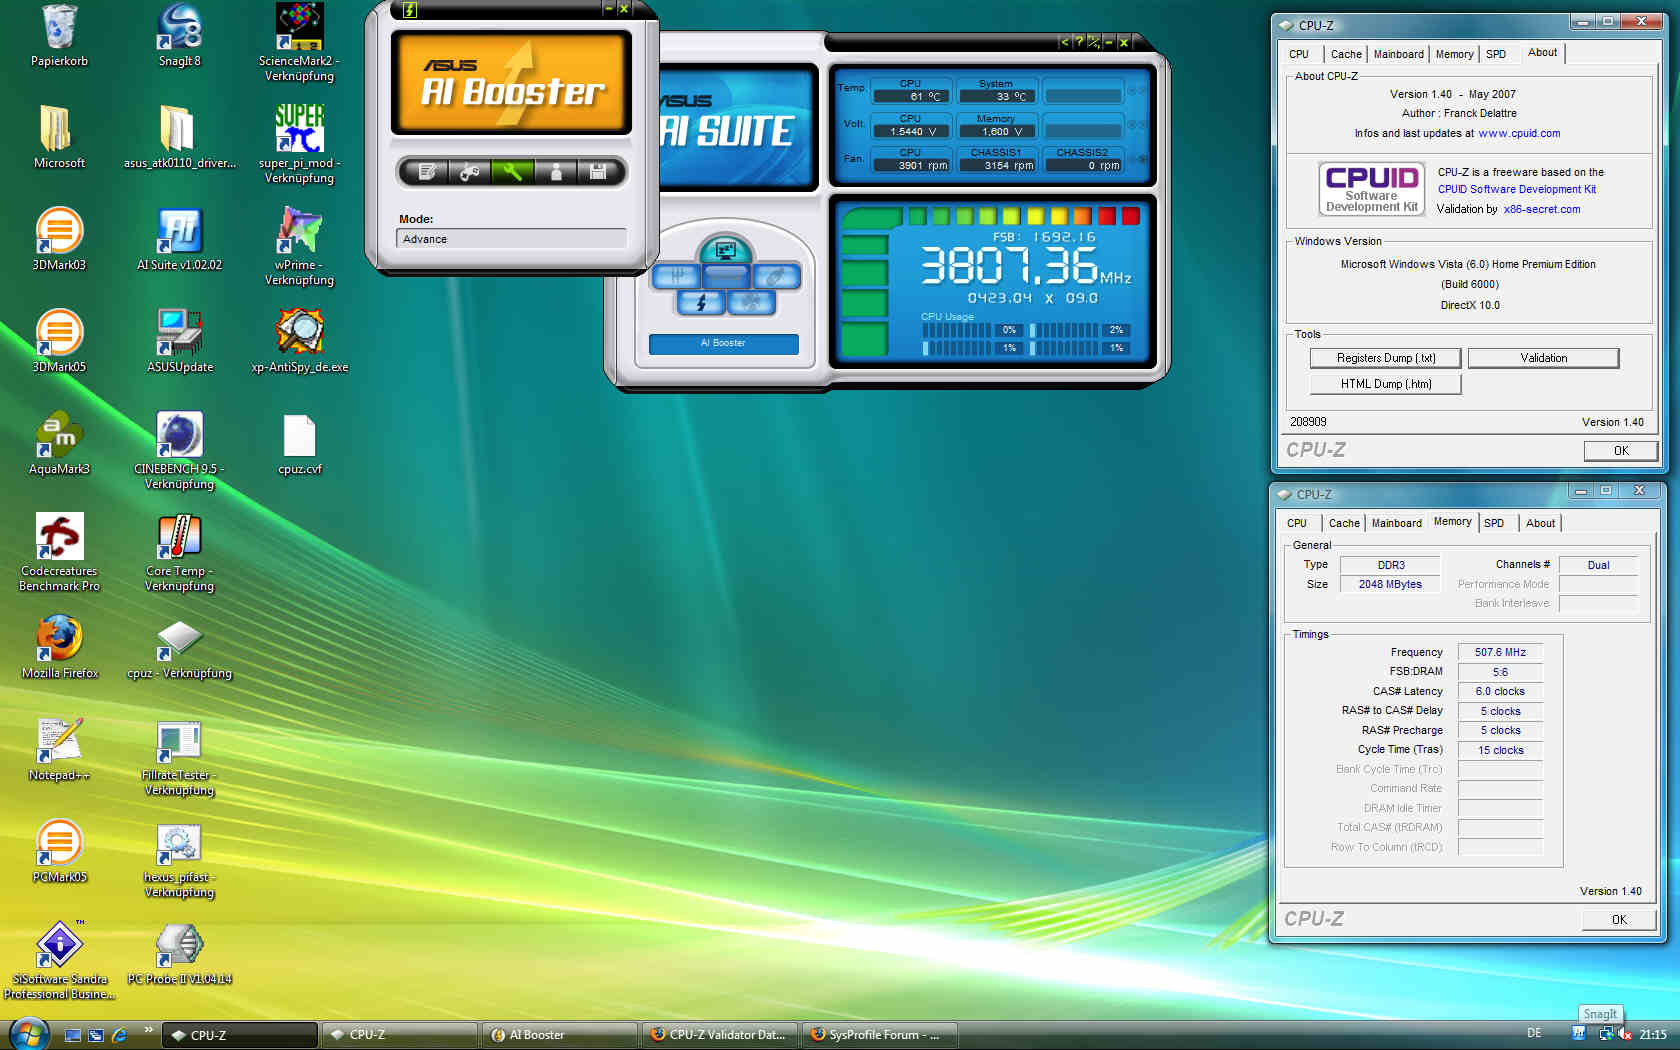Switch to AI Booster taskbar button
Screen dimensions: 1680x1050
(559, 1035)
